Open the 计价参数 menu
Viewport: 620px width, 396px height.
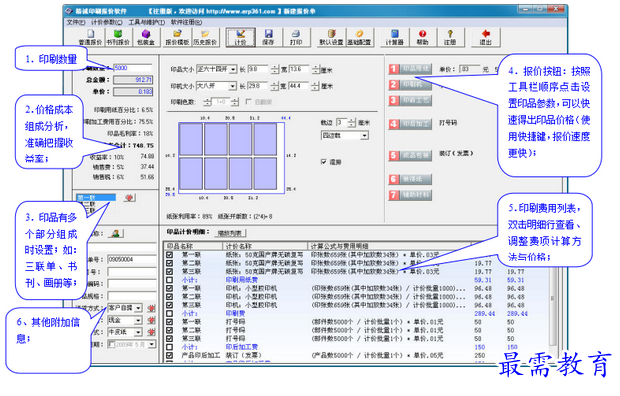click(107, 22)
